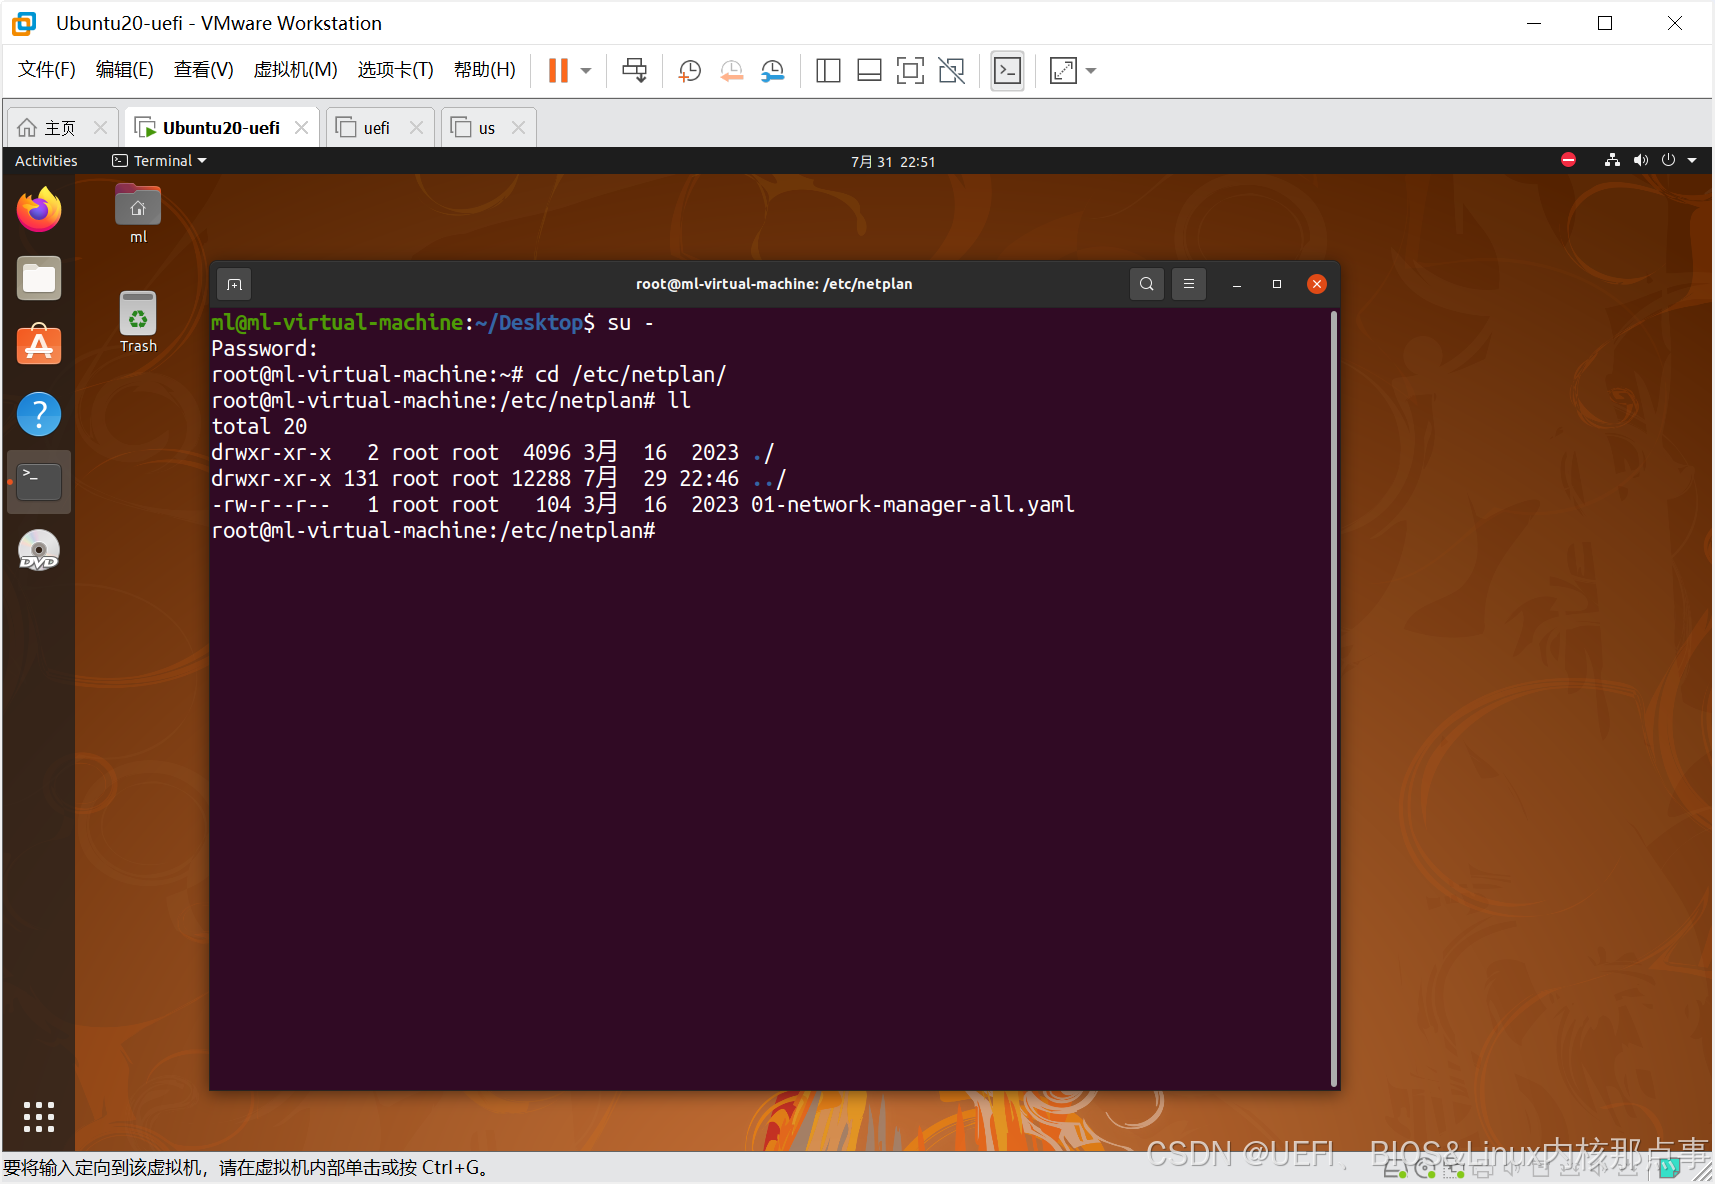Send Ctrl+Alt+Del to virtual machine
Screen dimensions: 1715x1184
634,70
